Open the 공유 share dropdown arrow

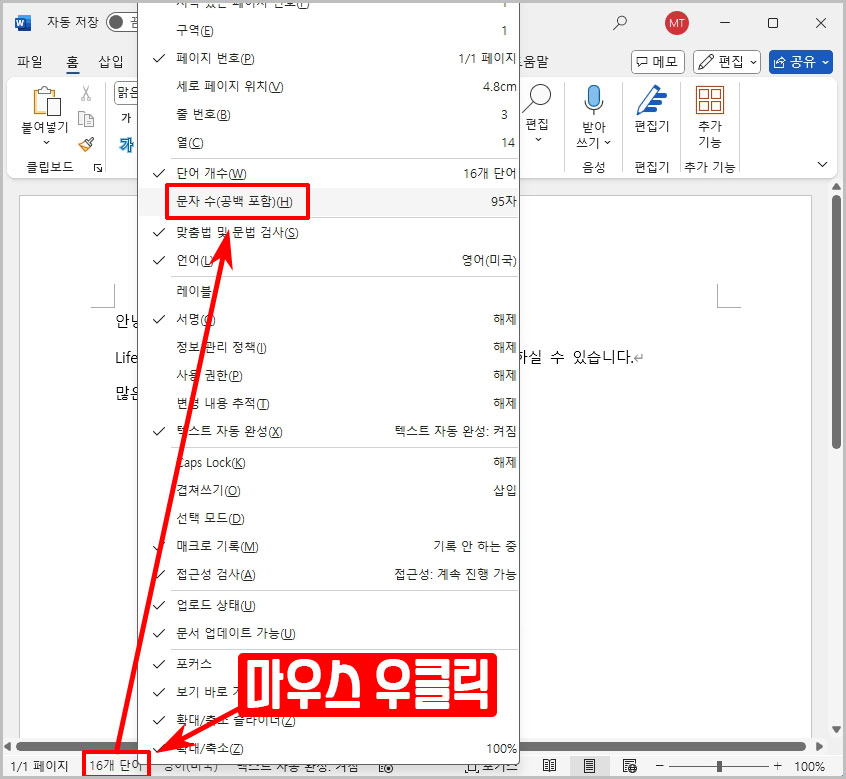(x=824, y=62)
